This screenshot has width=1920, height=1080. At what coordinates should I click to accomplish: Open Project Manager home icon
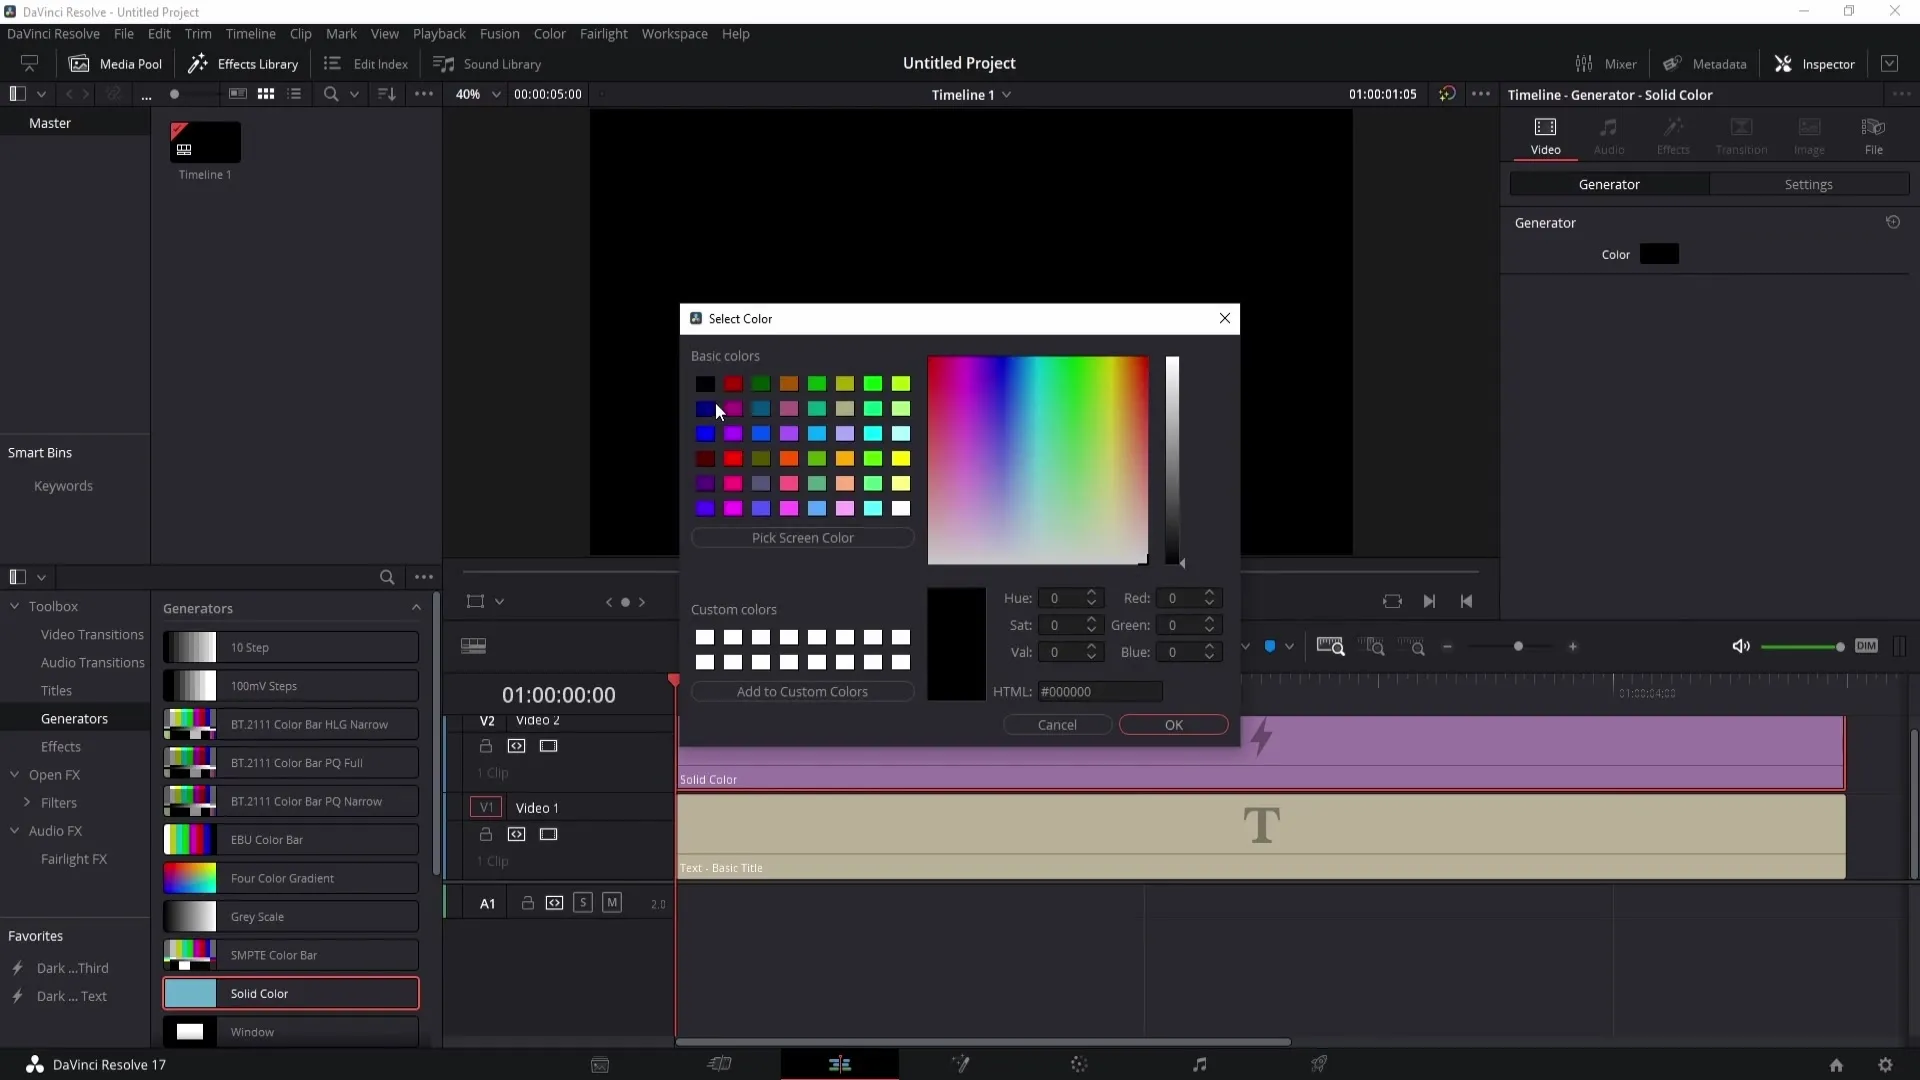coord(1836,1065)
